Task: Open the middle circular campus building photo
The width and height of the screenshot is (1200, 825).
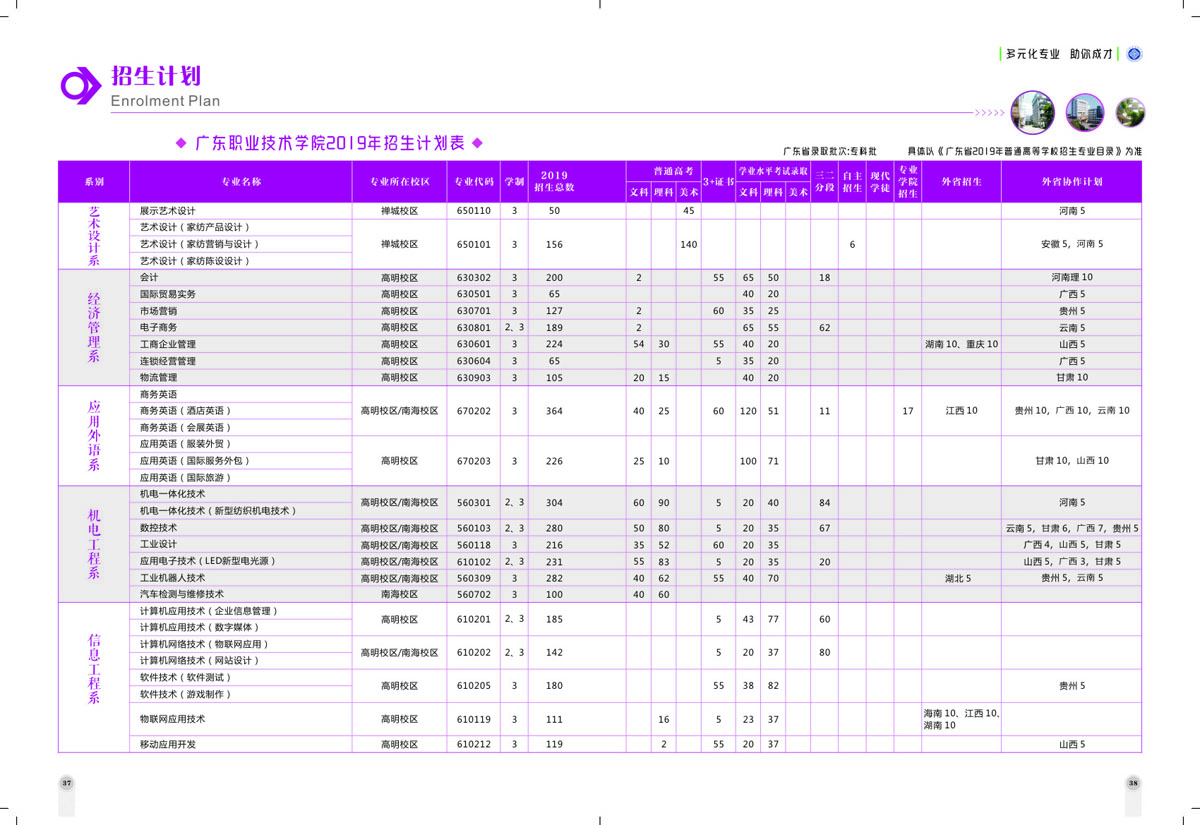Action: tap(1084, 112)
